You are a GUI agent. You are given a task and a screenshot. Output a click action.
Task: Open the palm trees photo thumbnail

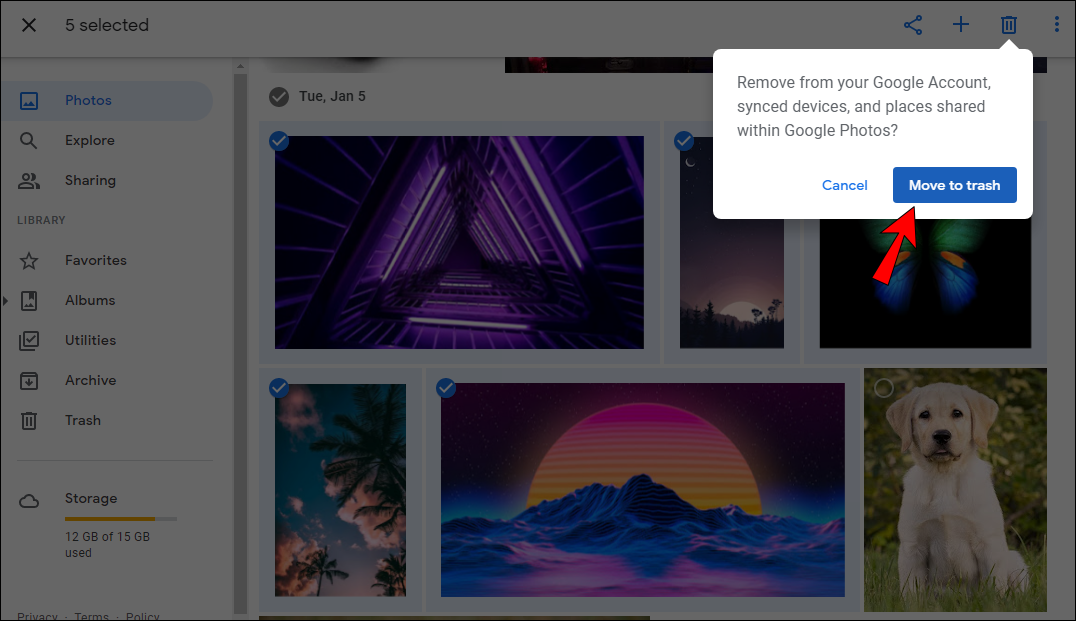click(x=340, y=490)
